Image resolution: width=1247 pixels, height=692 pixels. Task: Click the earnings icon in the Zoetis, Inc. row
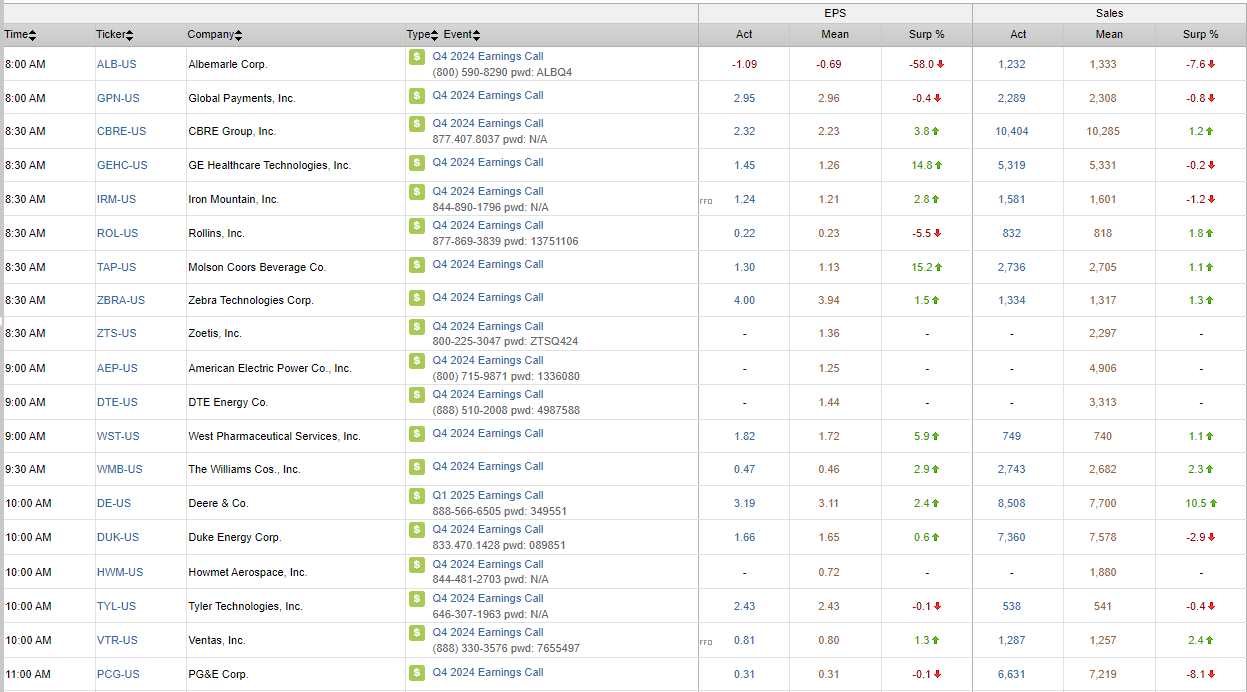pos(417,327)
